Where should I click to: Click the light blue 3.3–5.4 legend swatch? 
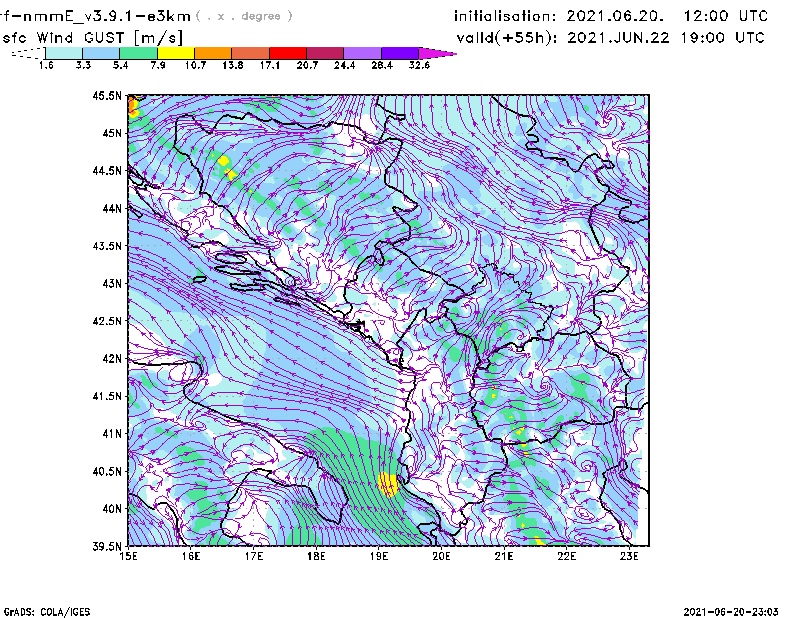pyautogui.click(x=101, y=53)
